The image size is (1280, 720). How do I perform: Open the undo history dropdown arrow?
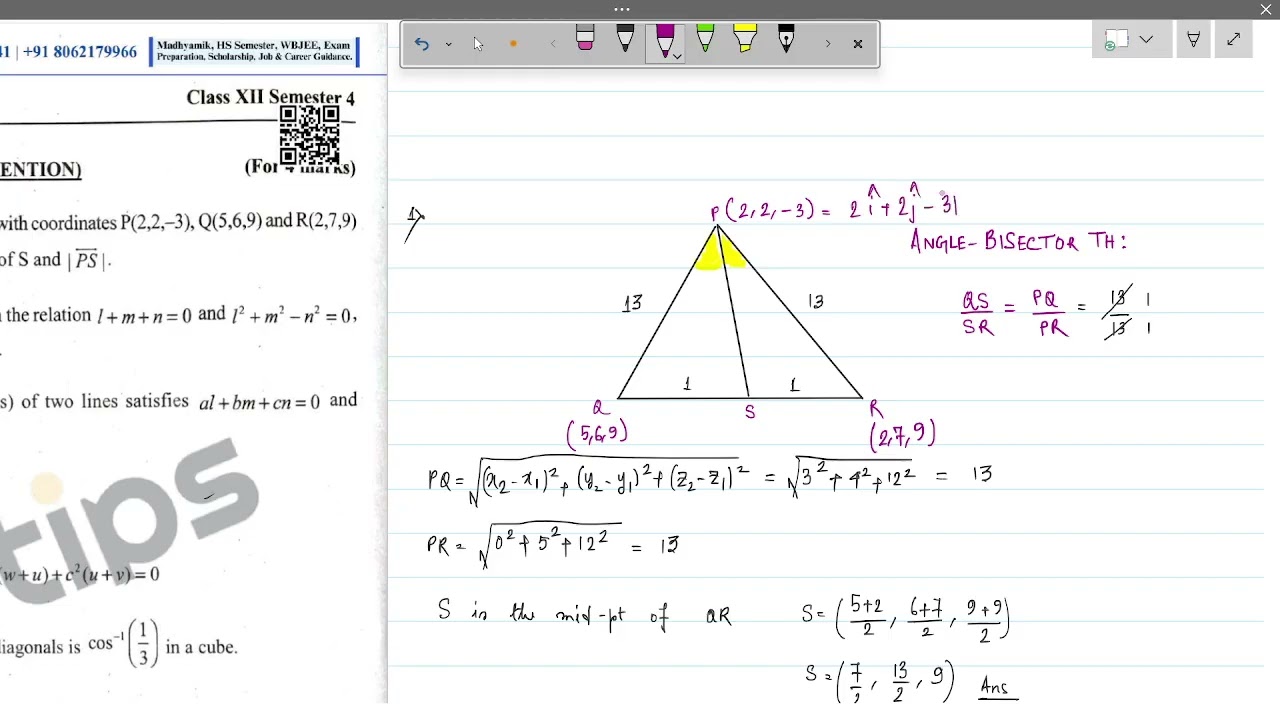coord(448,44)
